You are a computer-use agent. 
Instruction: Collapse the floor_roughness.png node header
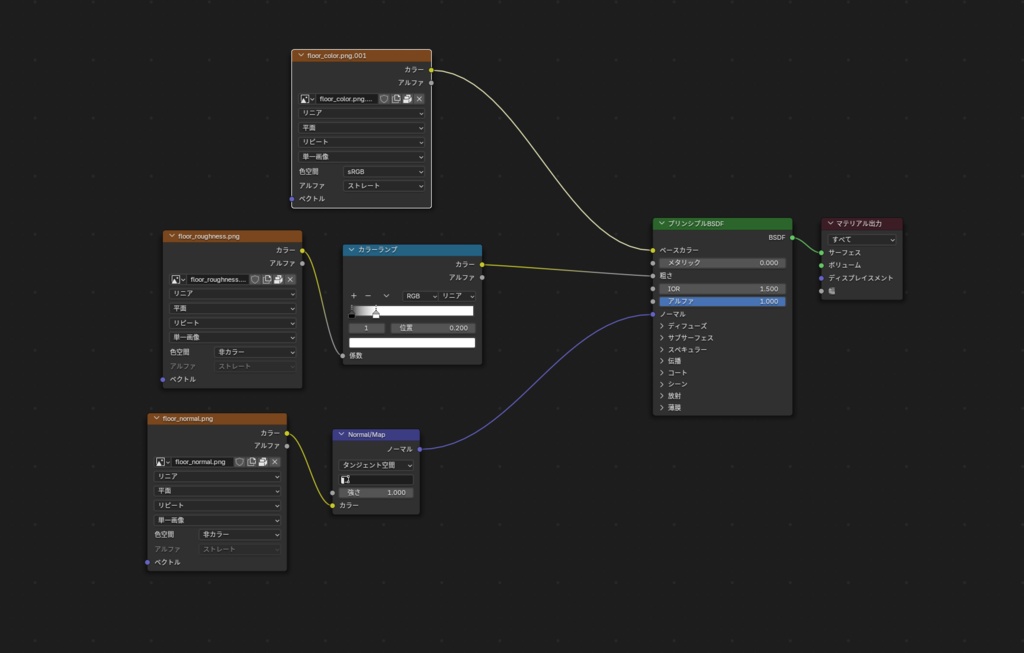(x=172, y=236)
